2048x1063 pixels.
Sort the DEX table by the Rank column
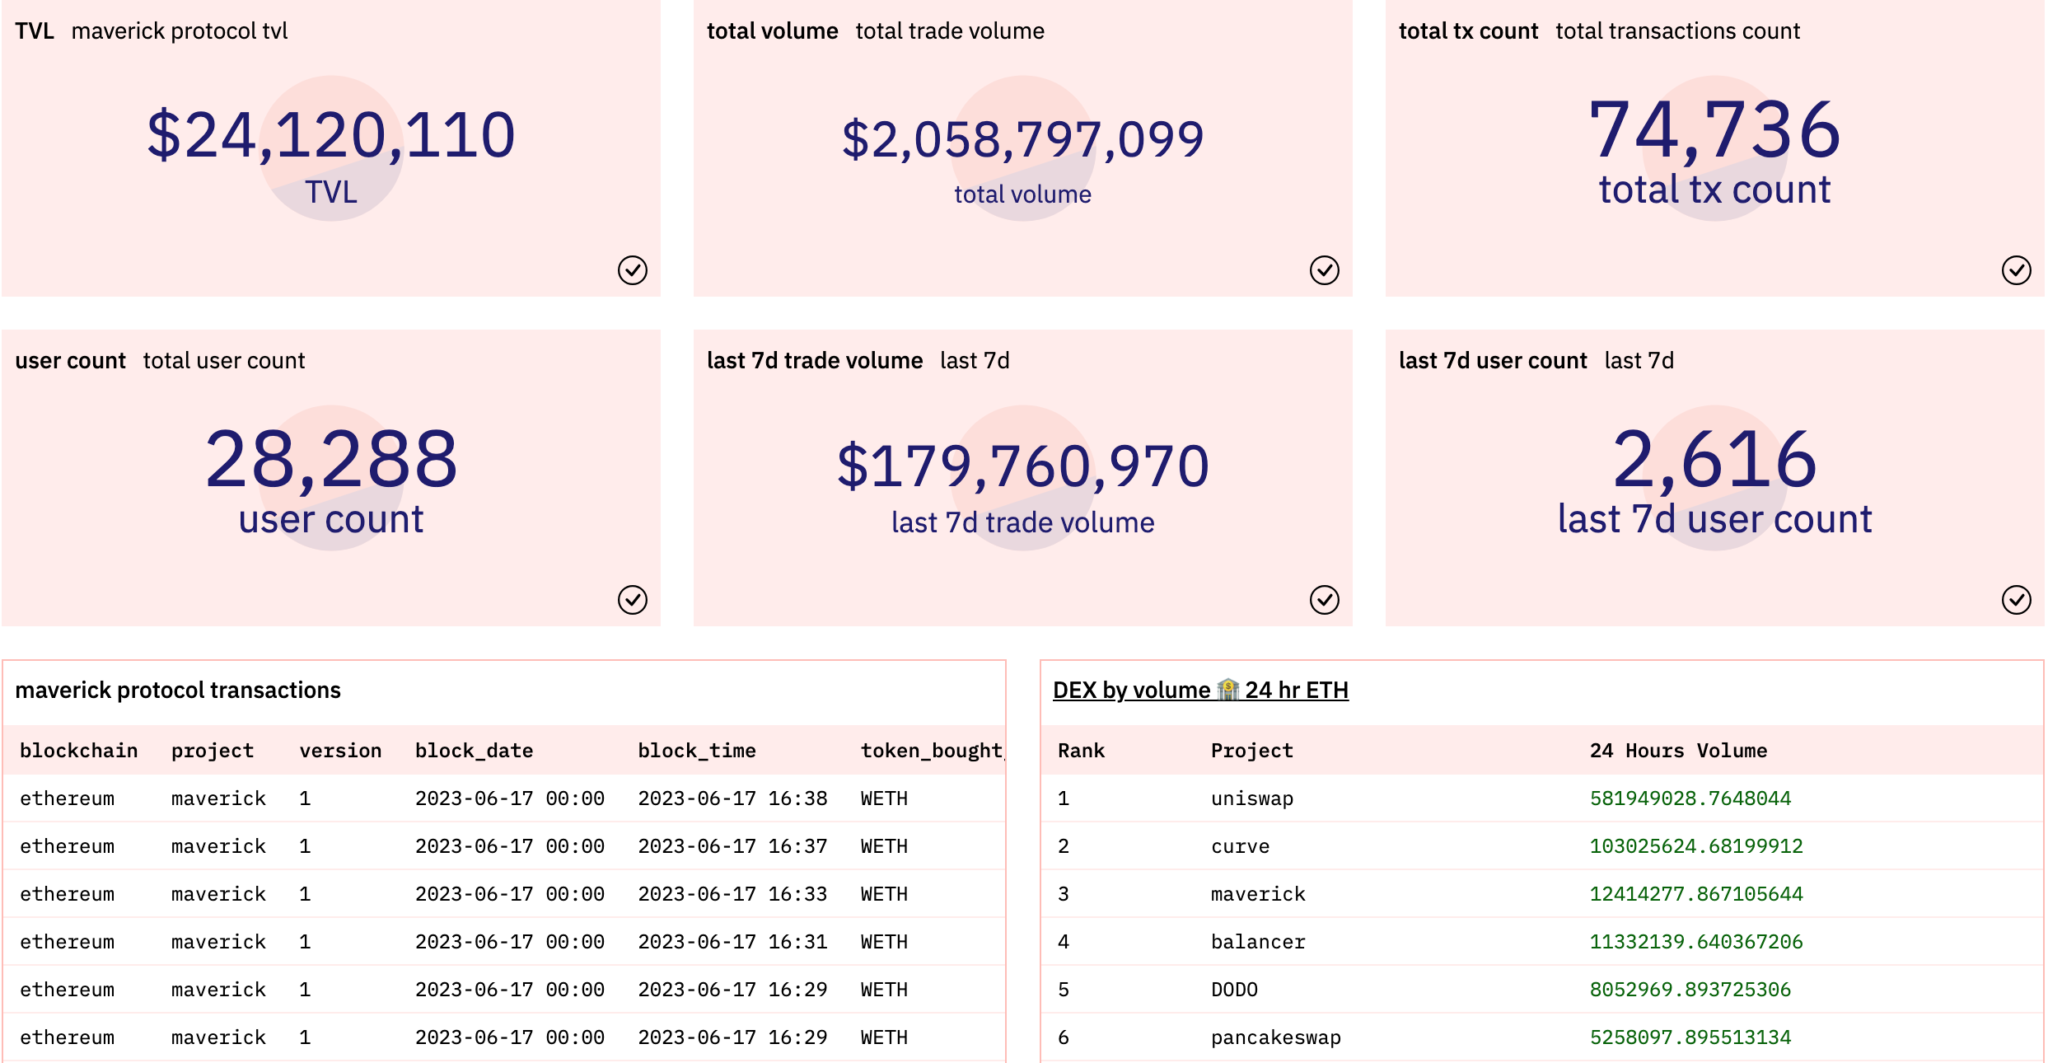[1081, 750]
